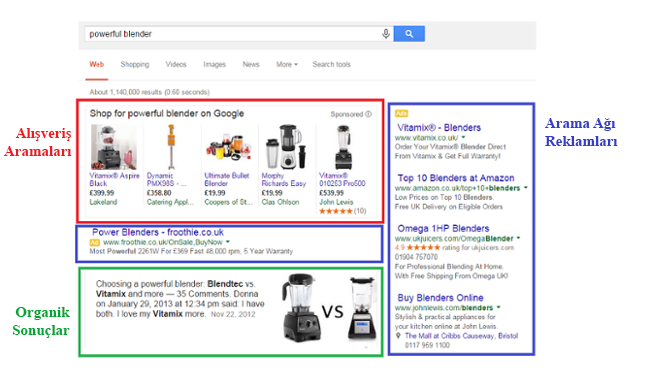This screenshot has height=385, width=650.
Task: Click the microphone voice search icon
Action: pyautogui.click(x=386, y=34)
